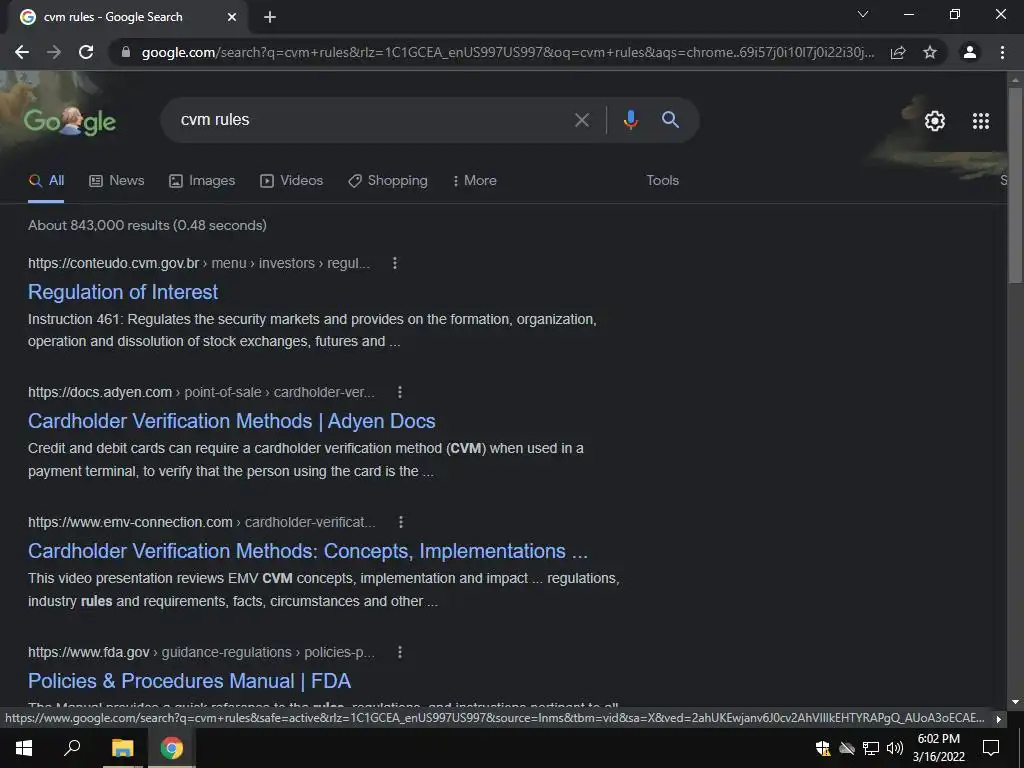Open the search Tools options

[662, 180]
